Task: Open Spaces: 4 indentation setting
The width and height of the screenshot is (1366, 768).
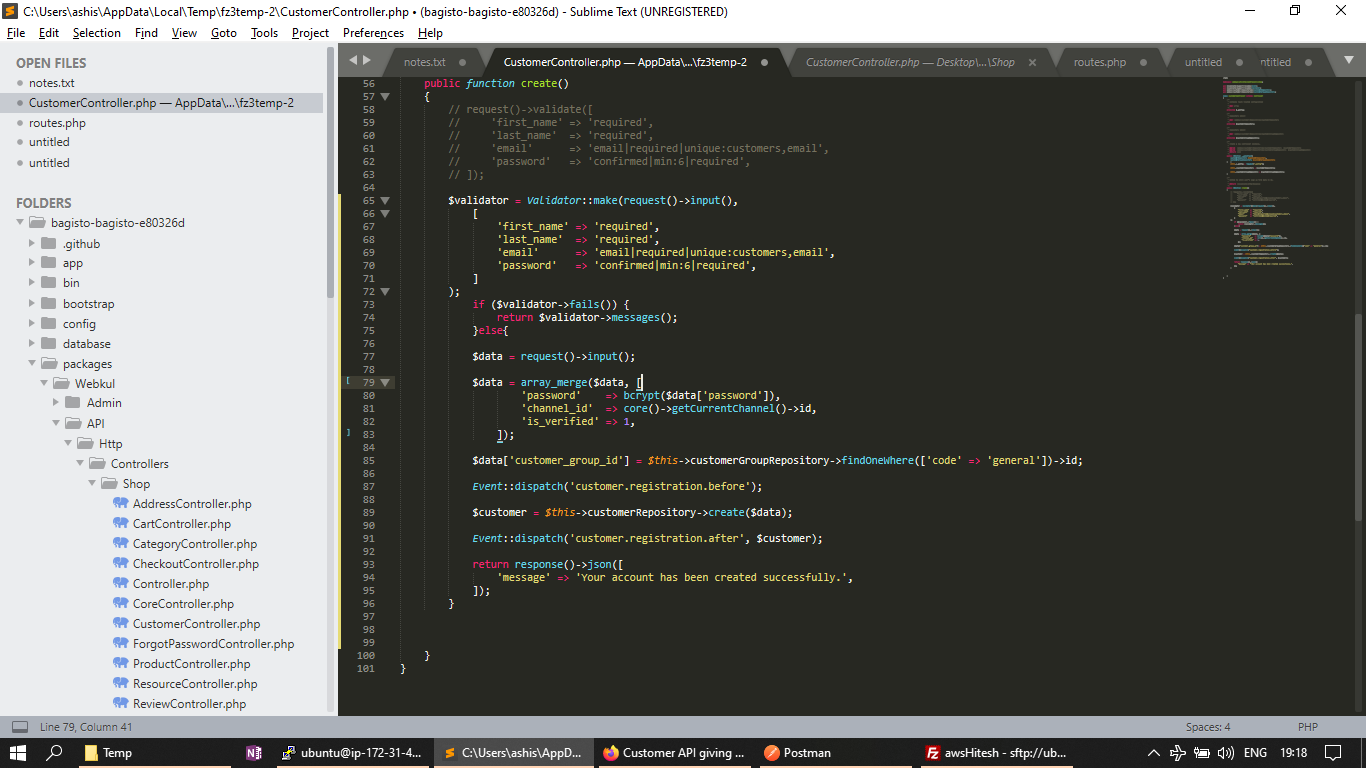Action: 1208,727
